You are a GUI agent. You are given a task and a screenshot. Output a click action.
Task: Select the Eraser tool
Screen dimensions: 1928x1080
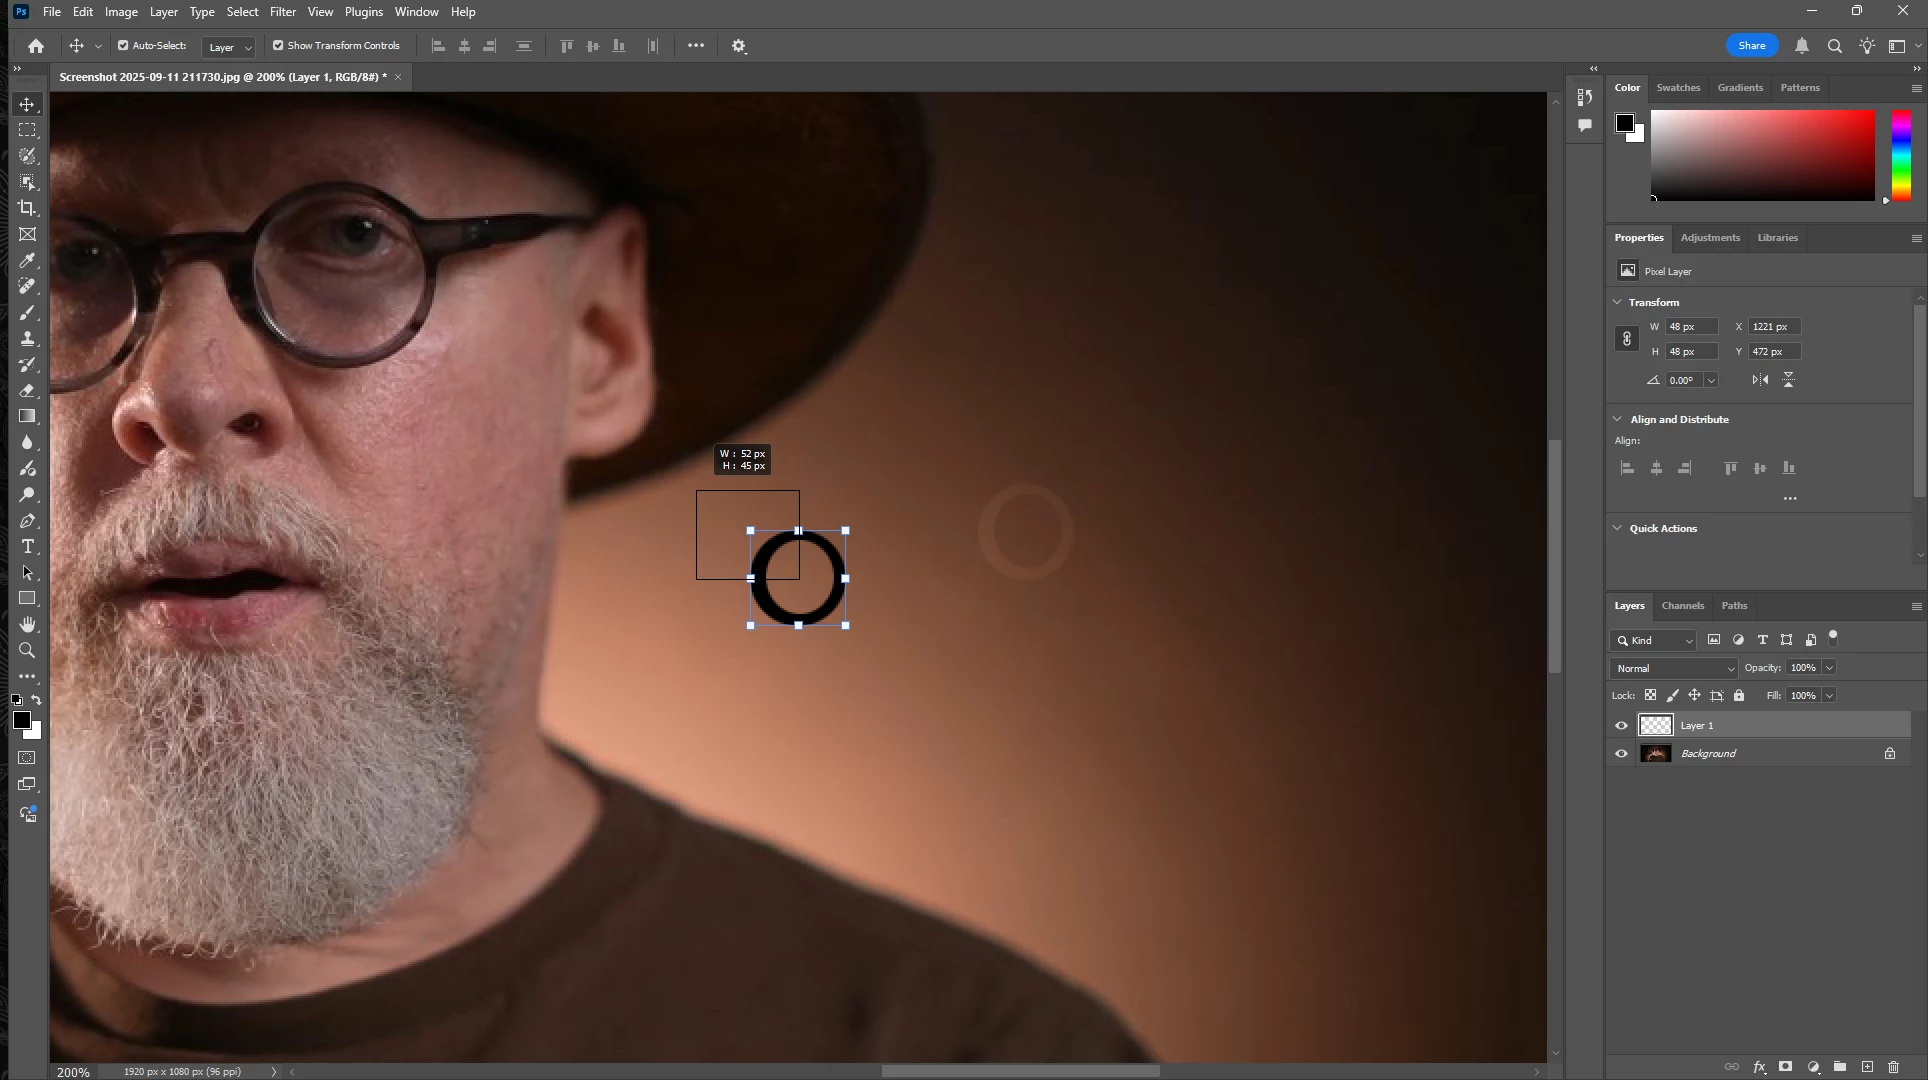click(x=27, y=391)
